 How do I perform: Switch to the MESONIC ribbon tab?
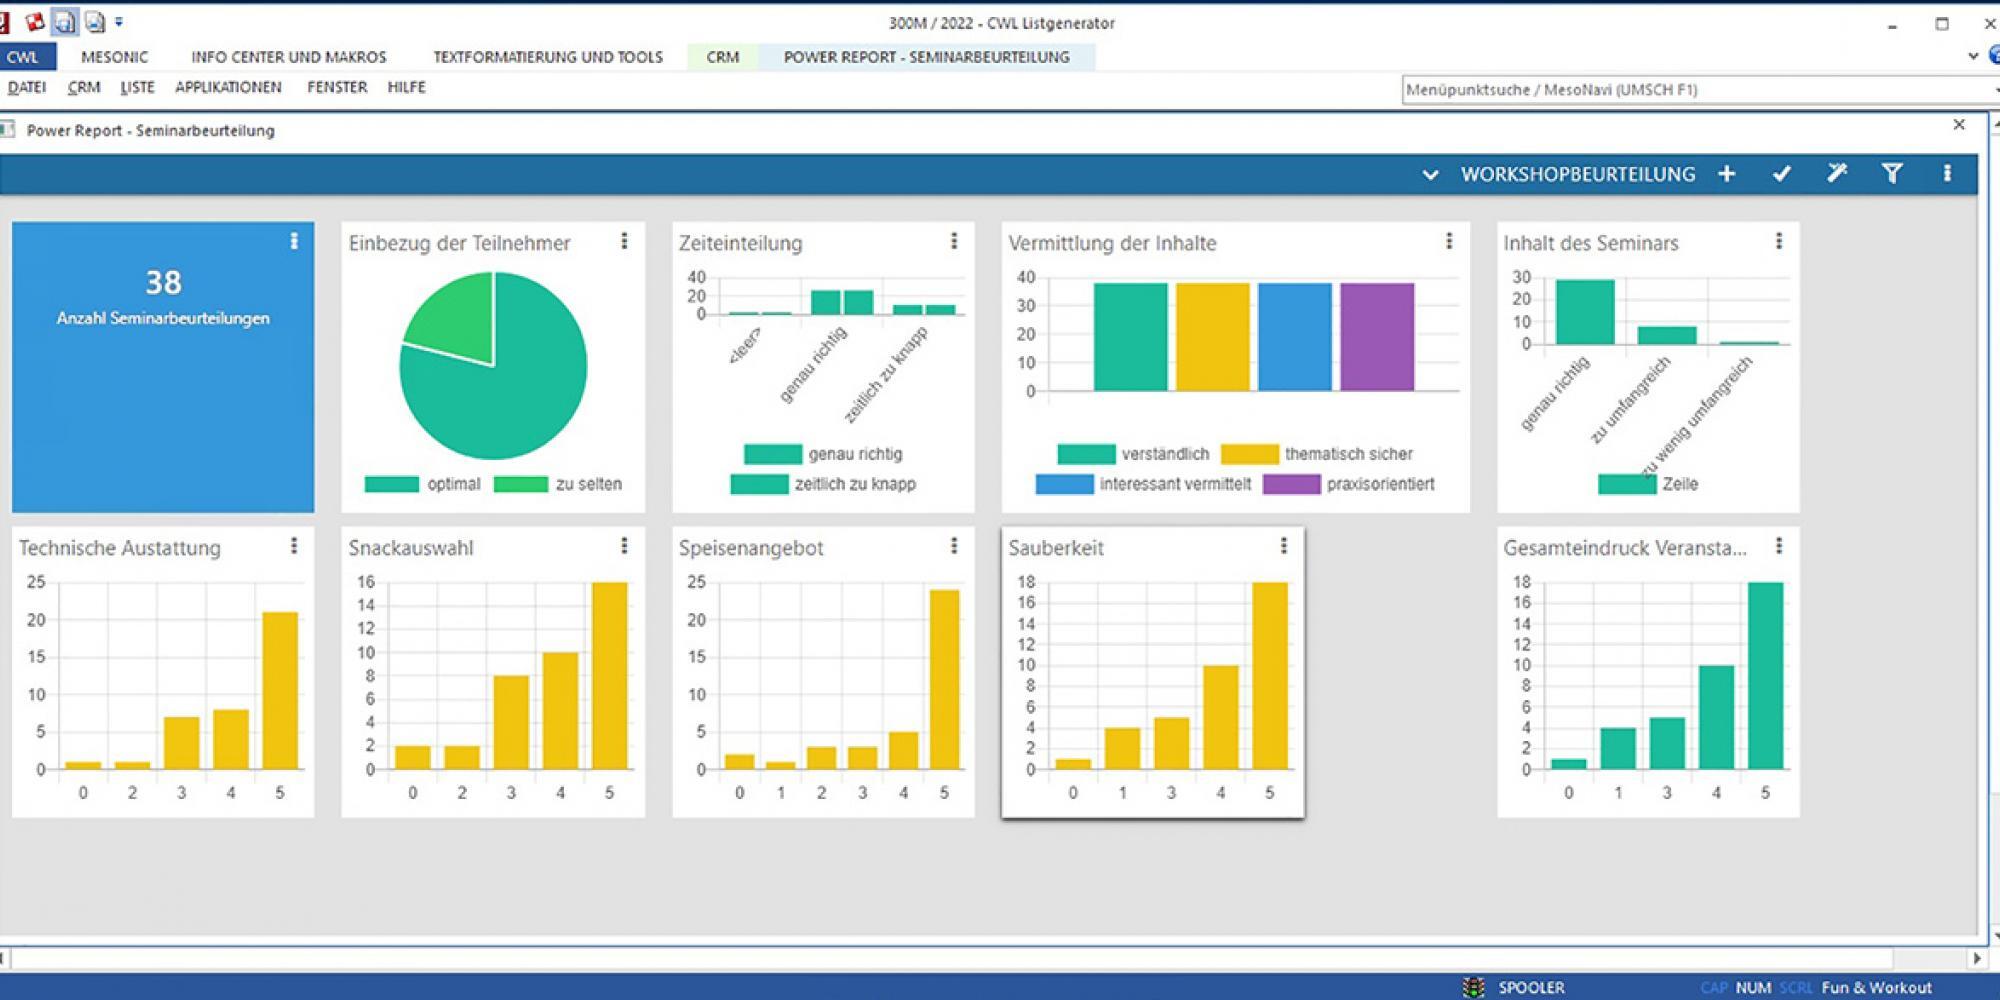click(114, 57)
